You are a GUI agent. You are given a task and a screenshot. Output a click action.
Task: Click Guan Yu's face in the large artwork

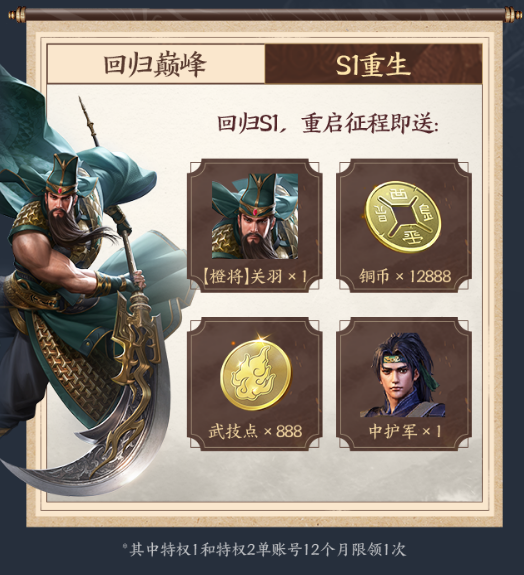61,205
